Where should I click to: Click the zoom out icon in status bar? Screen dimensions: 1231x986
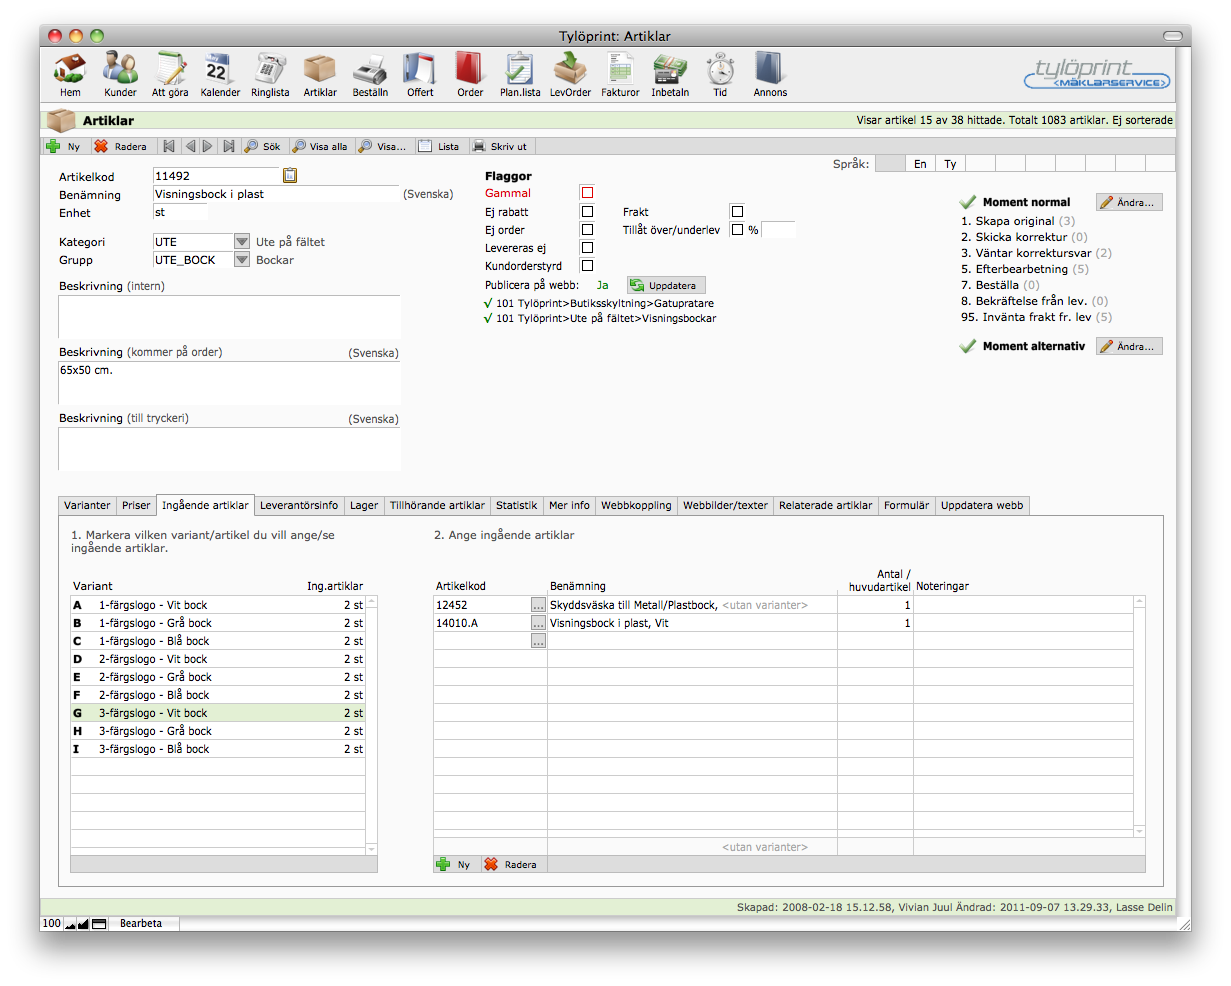tap(71, 923)
